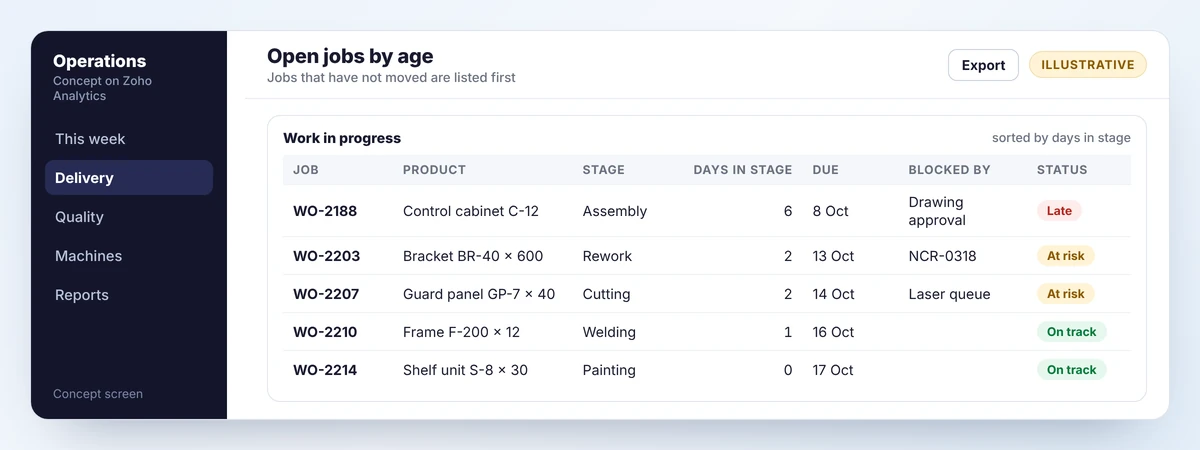Click the sorted by days in stage label
The height and width of the screenshot is (450, 1200).
tap(1061, 138)
